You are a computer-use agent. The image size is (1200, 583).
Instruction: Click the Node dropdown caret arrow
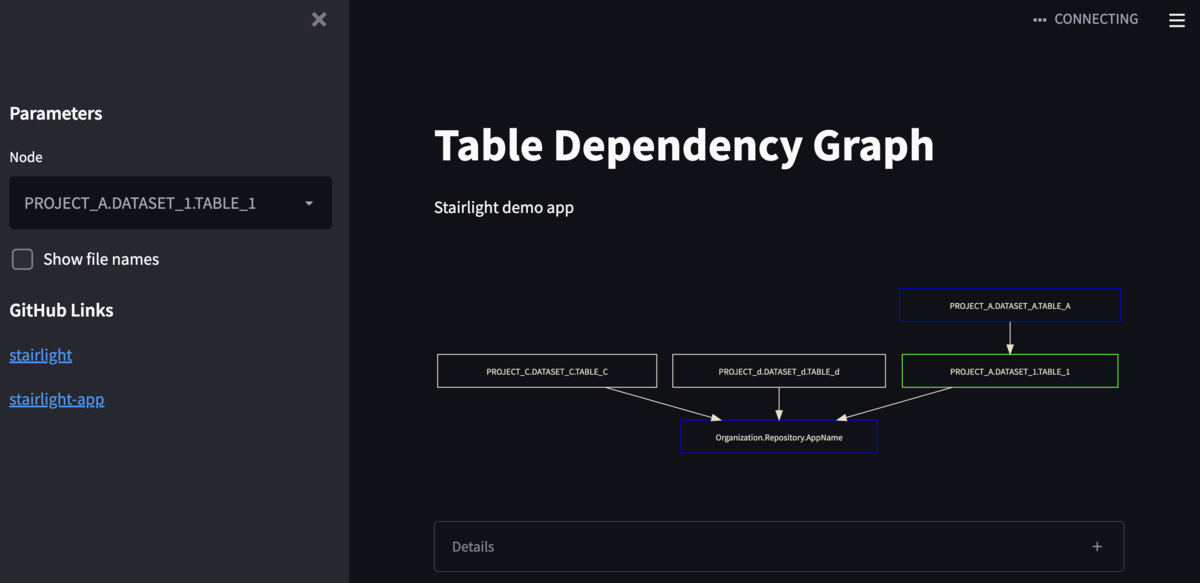(x=309, y=203)
